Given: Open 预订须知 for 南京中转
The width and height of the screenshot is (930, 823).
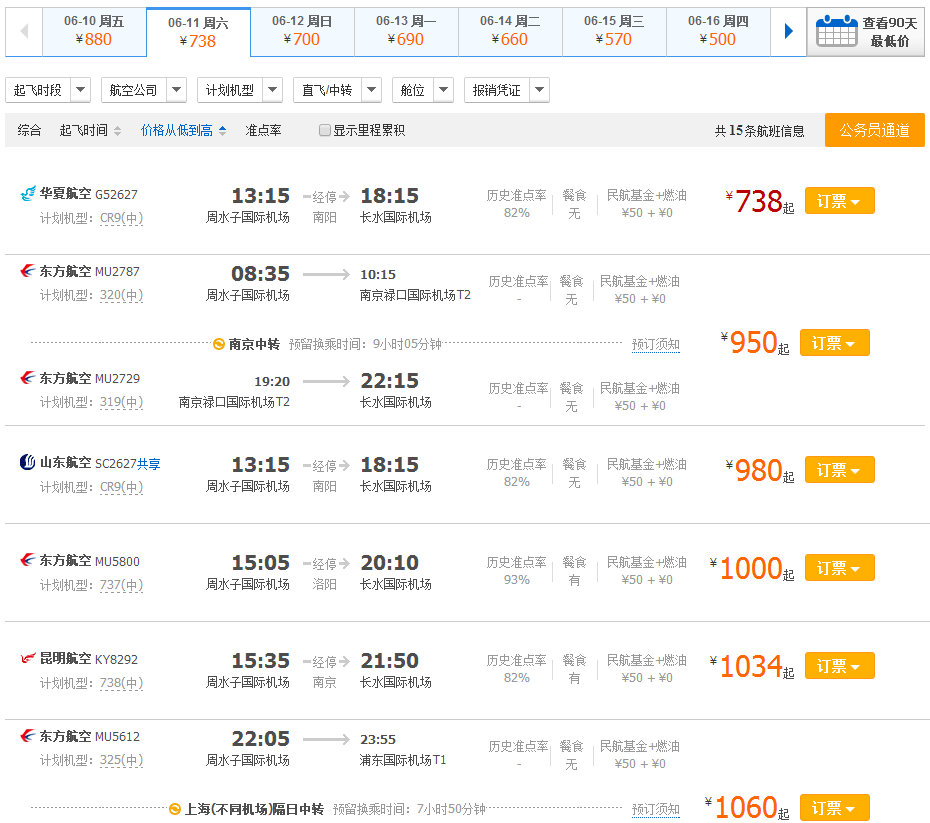Looking at the screenshot, I should pos(655,344).
